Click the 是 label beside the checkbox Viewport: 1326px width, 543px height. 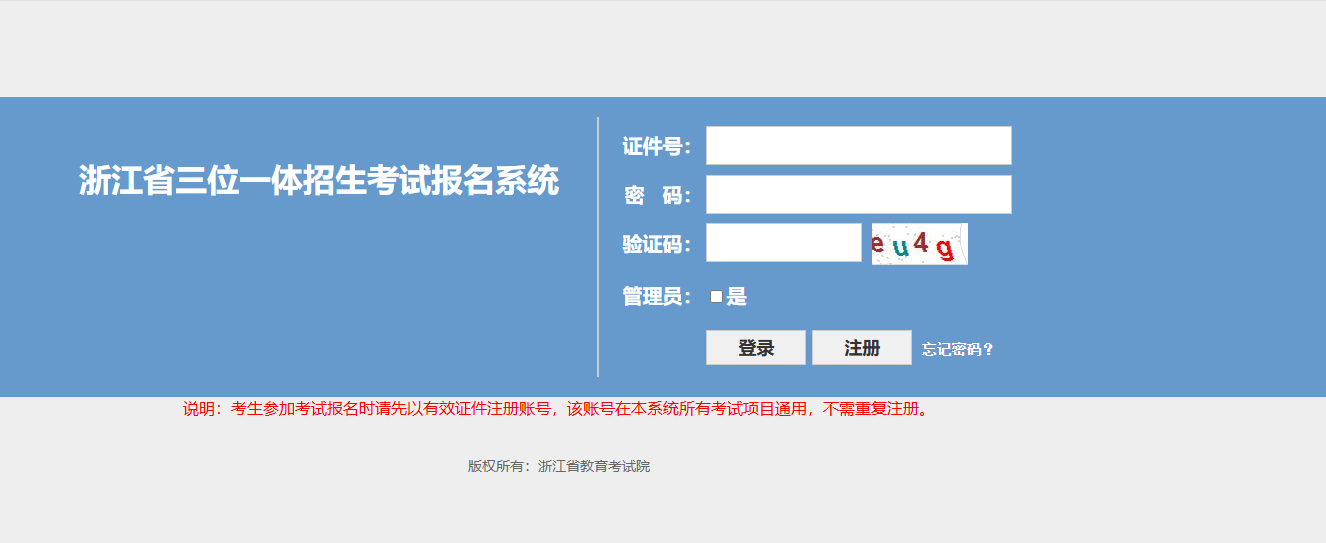(737, 296)
